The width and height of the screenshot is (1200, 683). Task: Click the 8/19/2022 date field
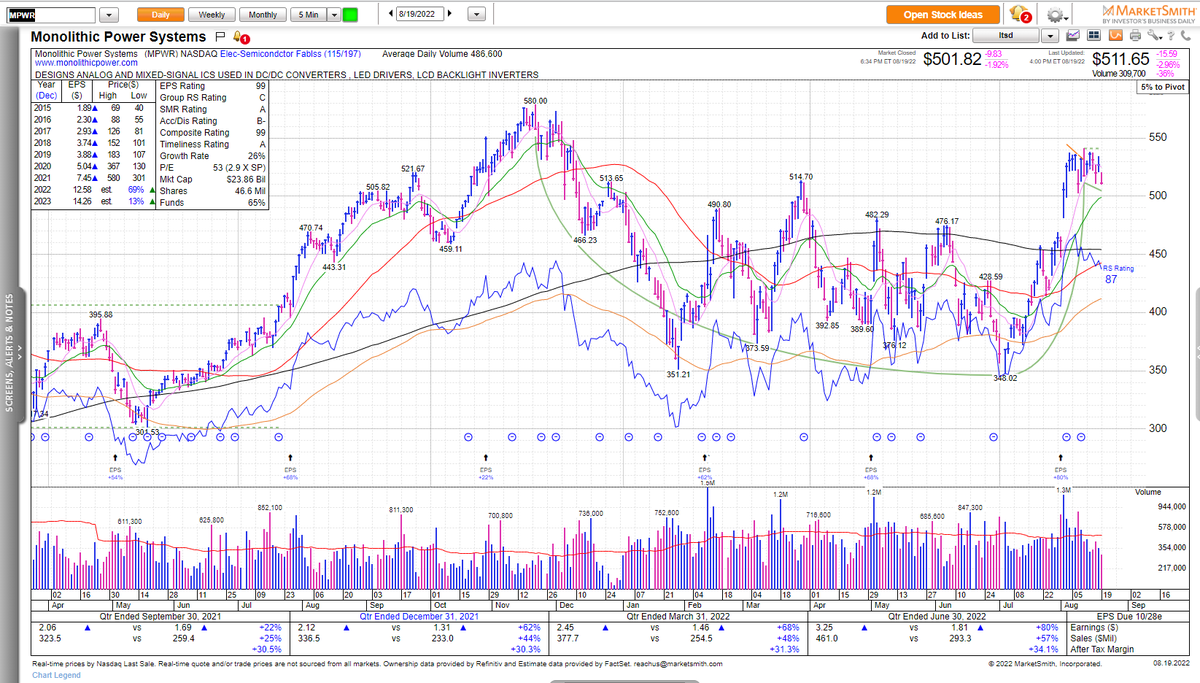pos(419,15)
